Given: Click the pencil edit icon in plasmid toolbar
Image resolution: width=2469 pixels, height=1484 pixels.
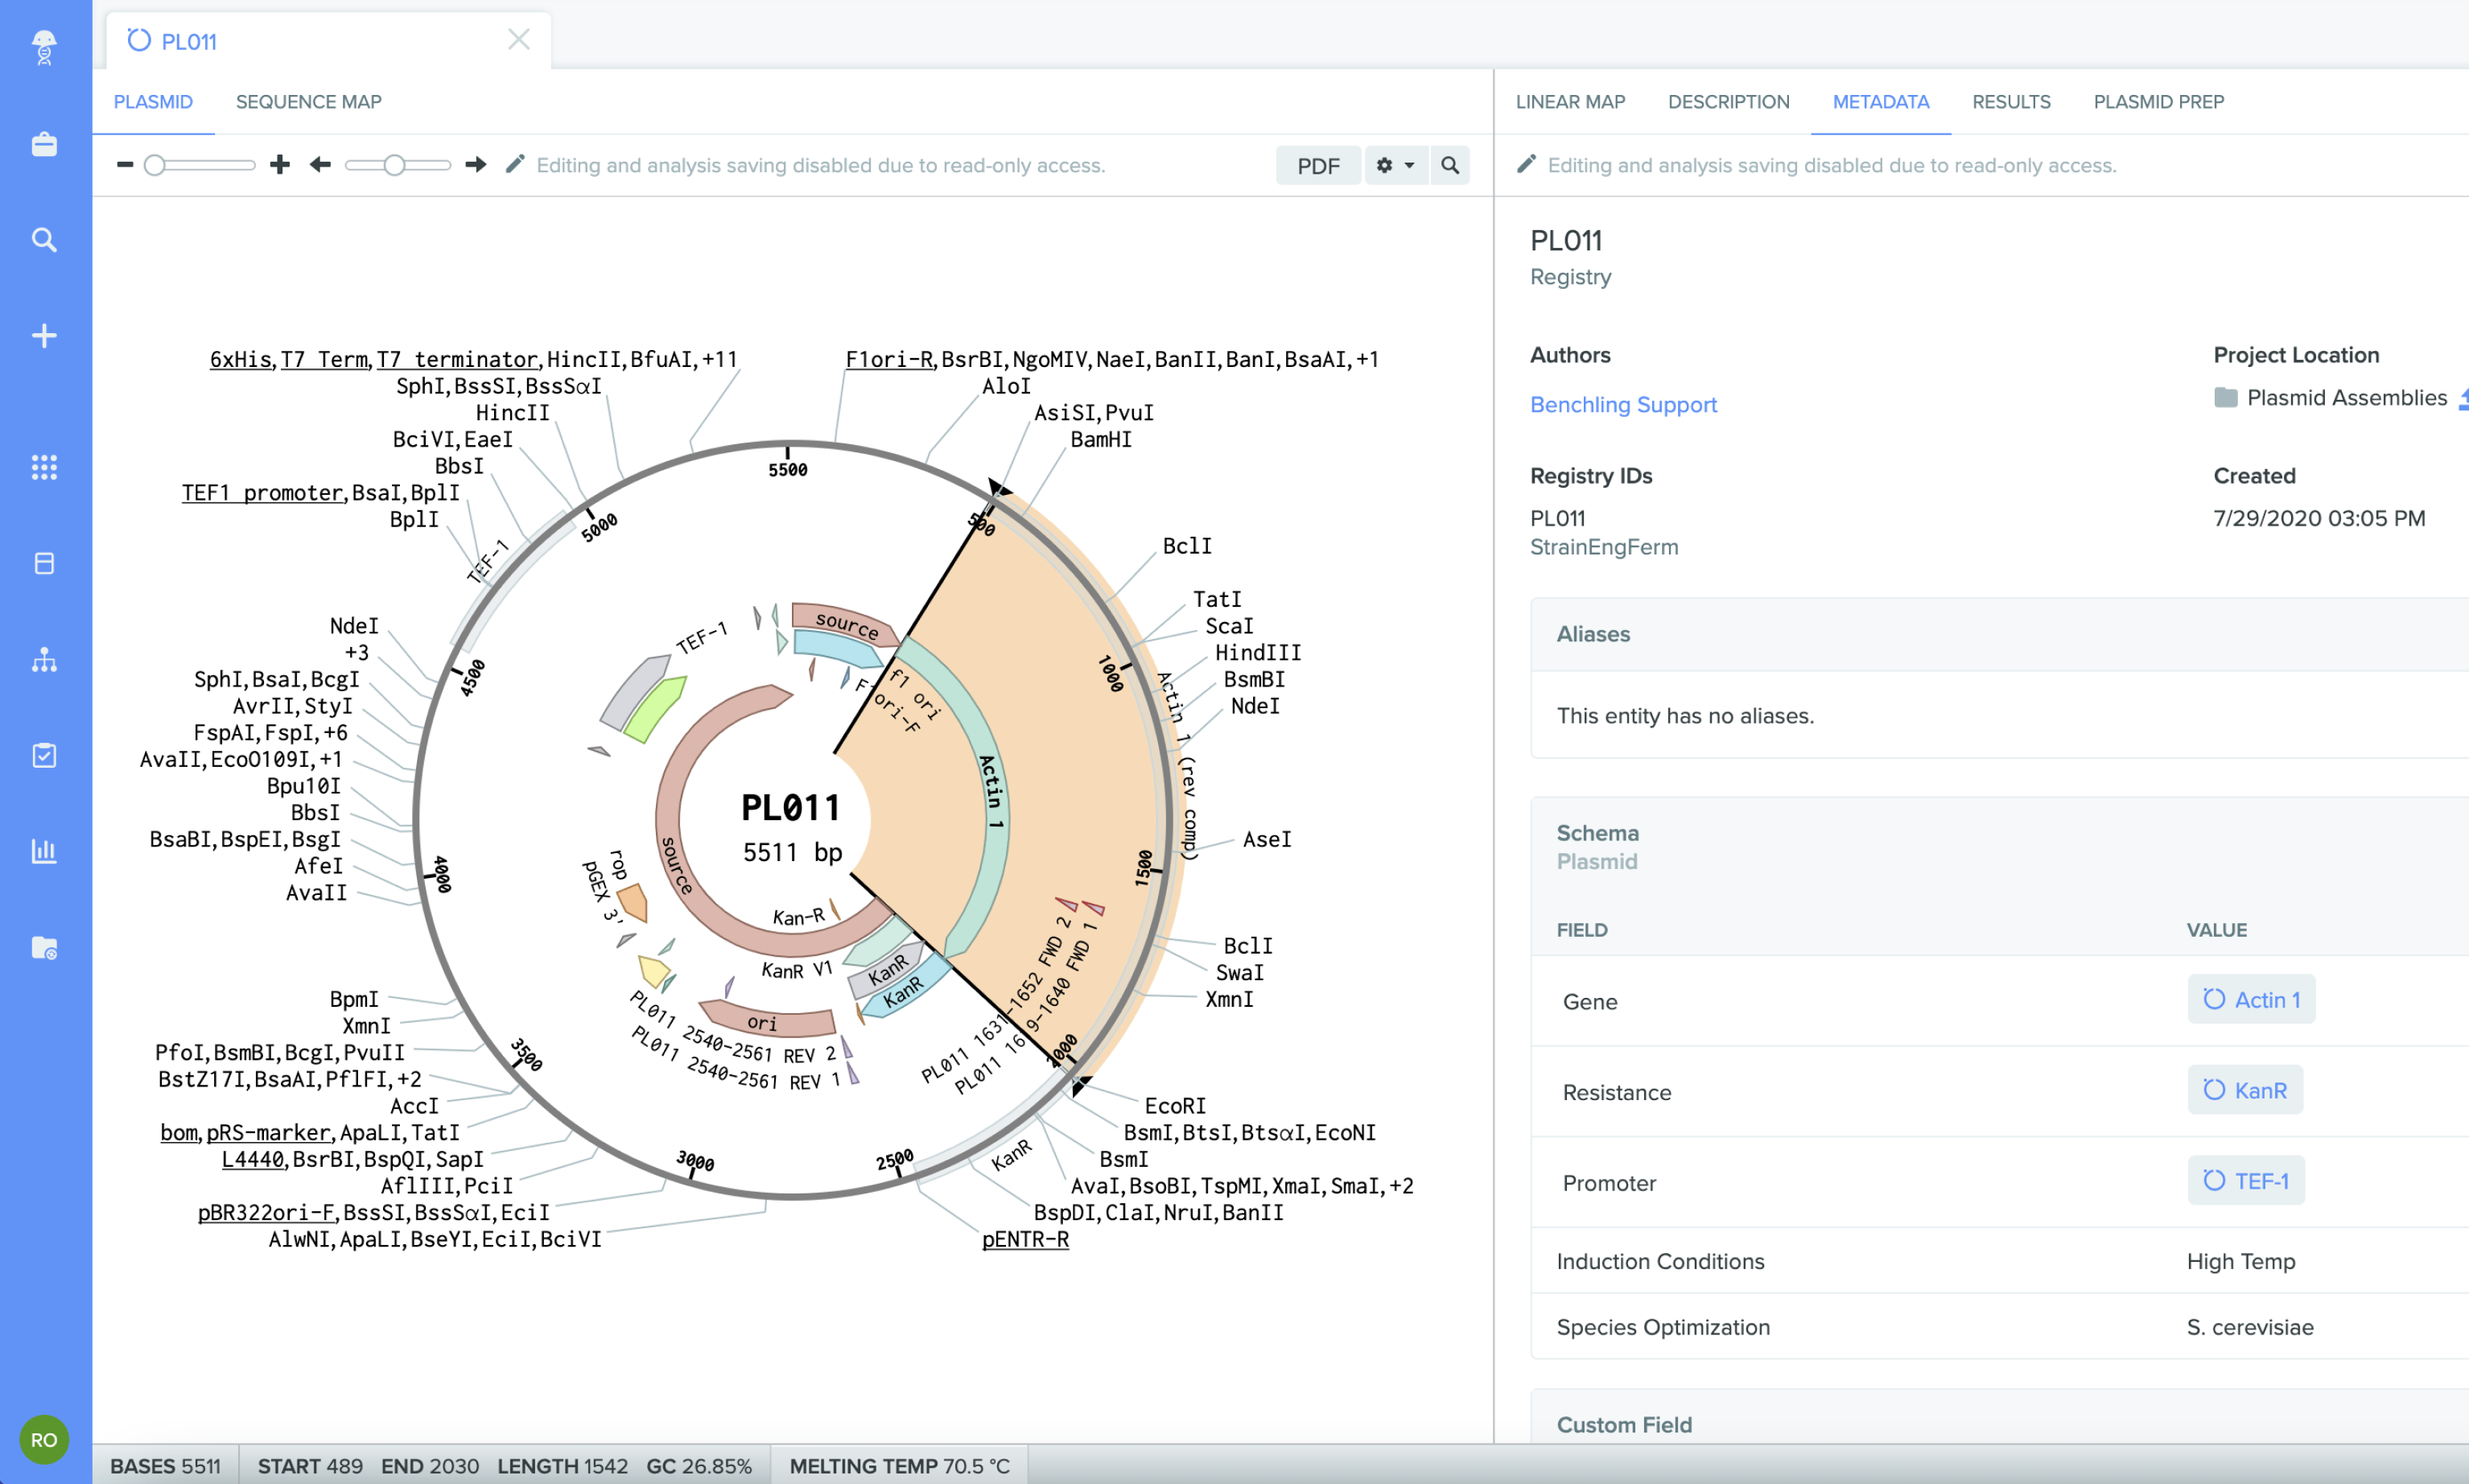Looking at the screenshot, I should tap(515, 164).
